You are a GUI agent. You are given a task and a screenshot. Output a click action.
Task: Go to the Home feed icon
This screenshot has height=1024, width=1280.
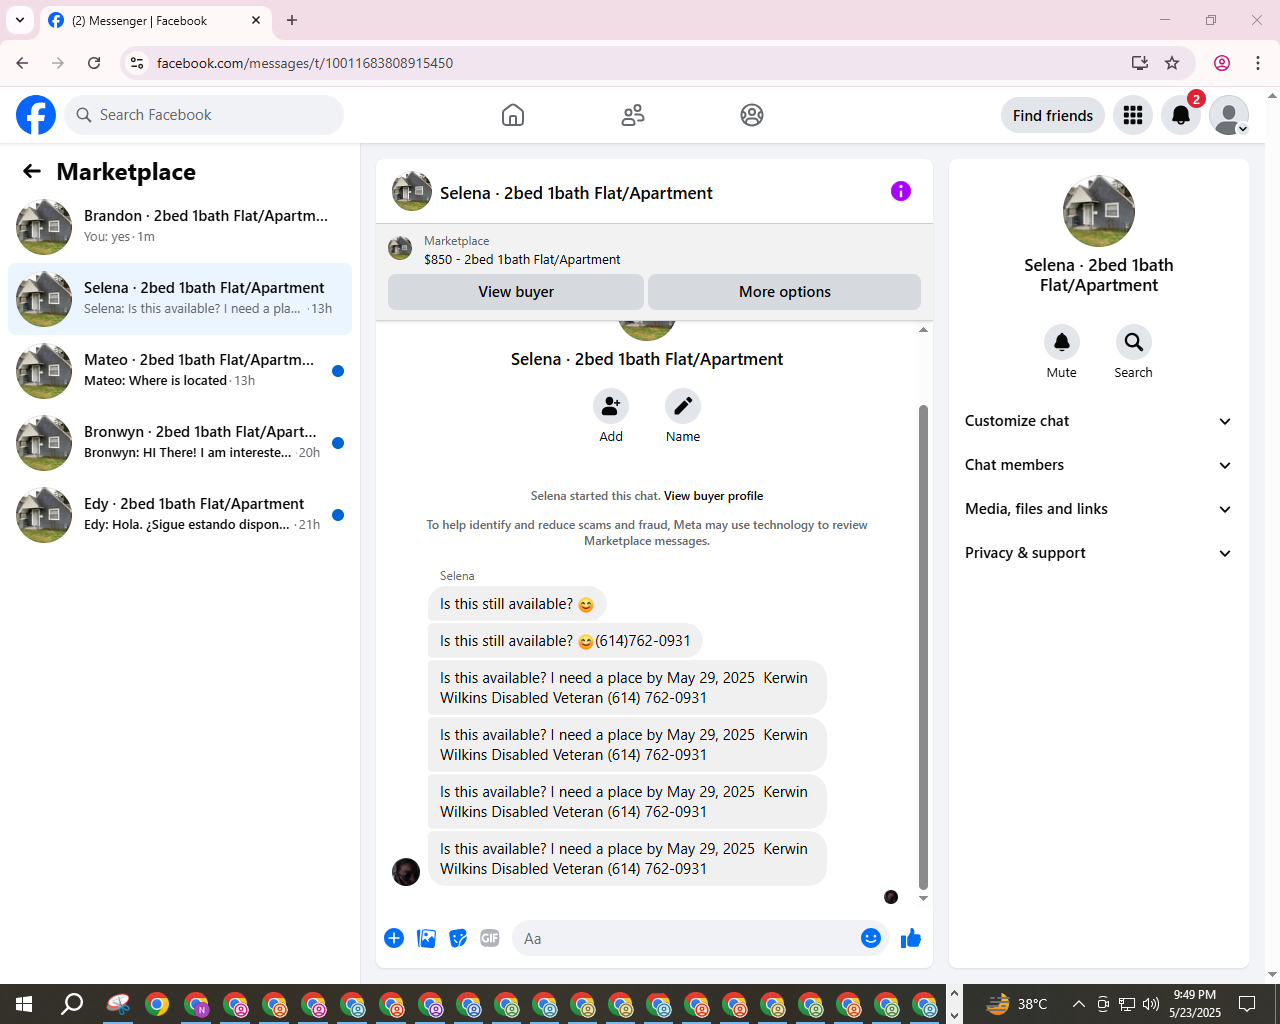click(513, 115)
